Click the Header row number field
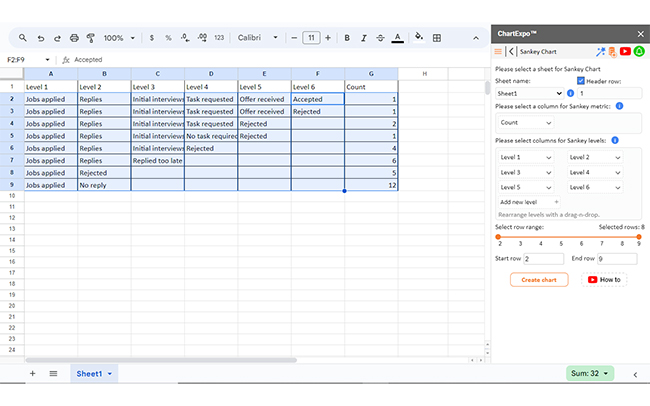The width and height of the screenshot is (650, 406). pyautogui.click(x=609, y=93)
